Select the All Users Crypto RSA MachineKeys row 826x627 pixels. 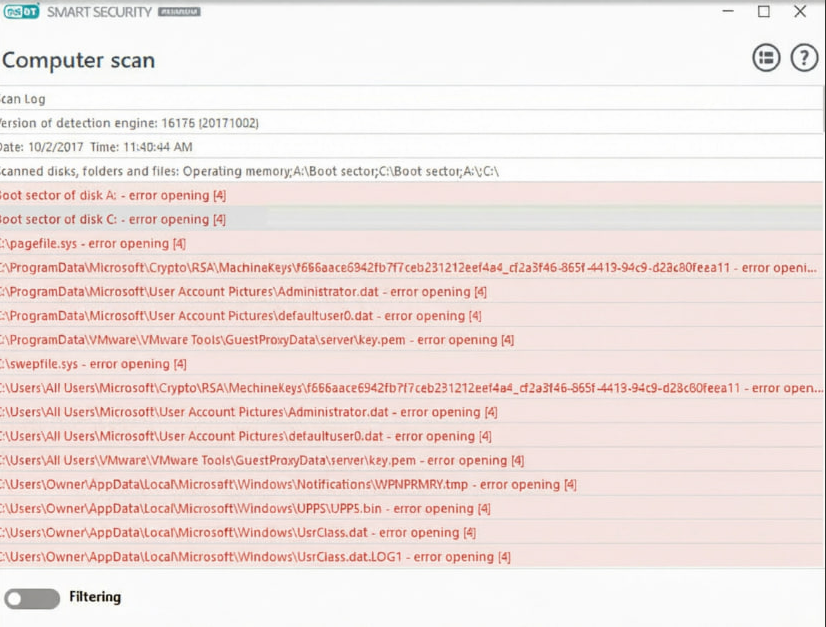[x=411, y=388]
